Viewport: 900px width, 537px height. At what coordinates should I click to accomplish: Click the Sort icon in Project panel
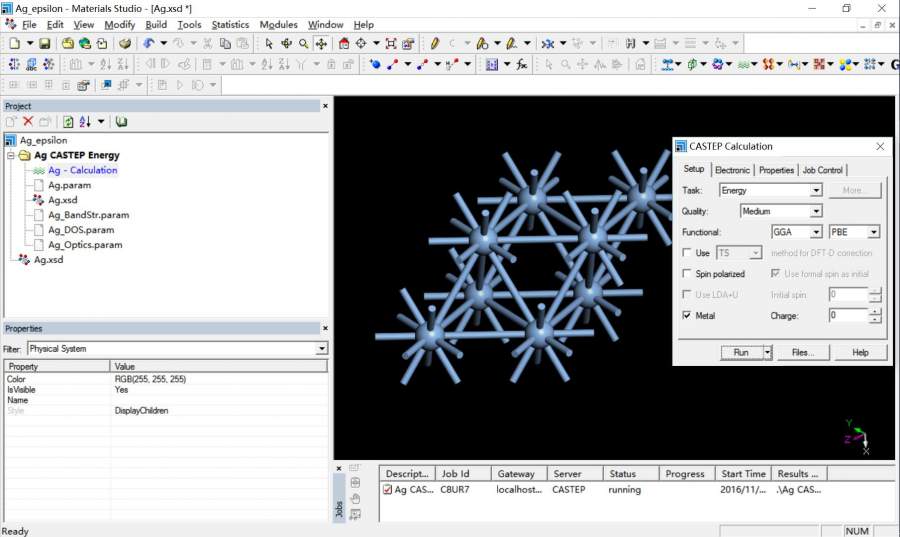pos(86,122)
